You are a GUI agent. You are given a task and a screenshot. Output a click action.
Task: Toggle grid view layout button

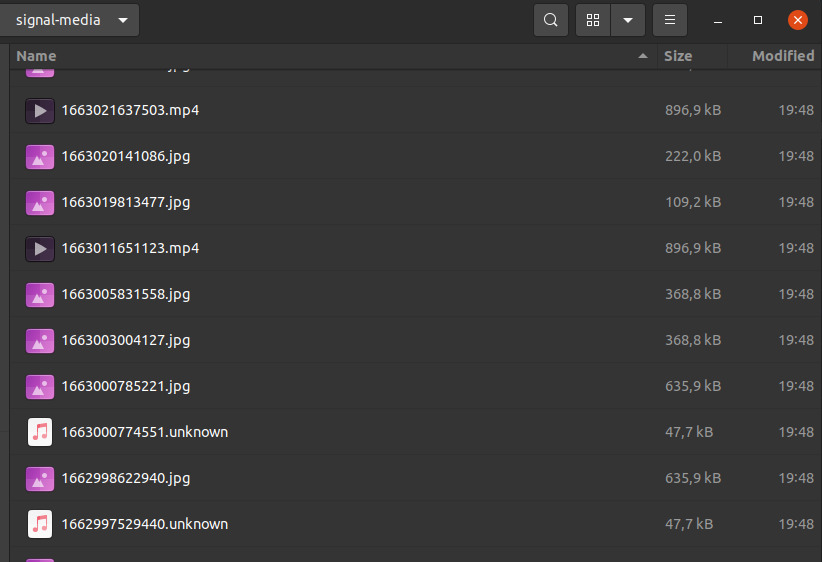(x=593, y=20)
